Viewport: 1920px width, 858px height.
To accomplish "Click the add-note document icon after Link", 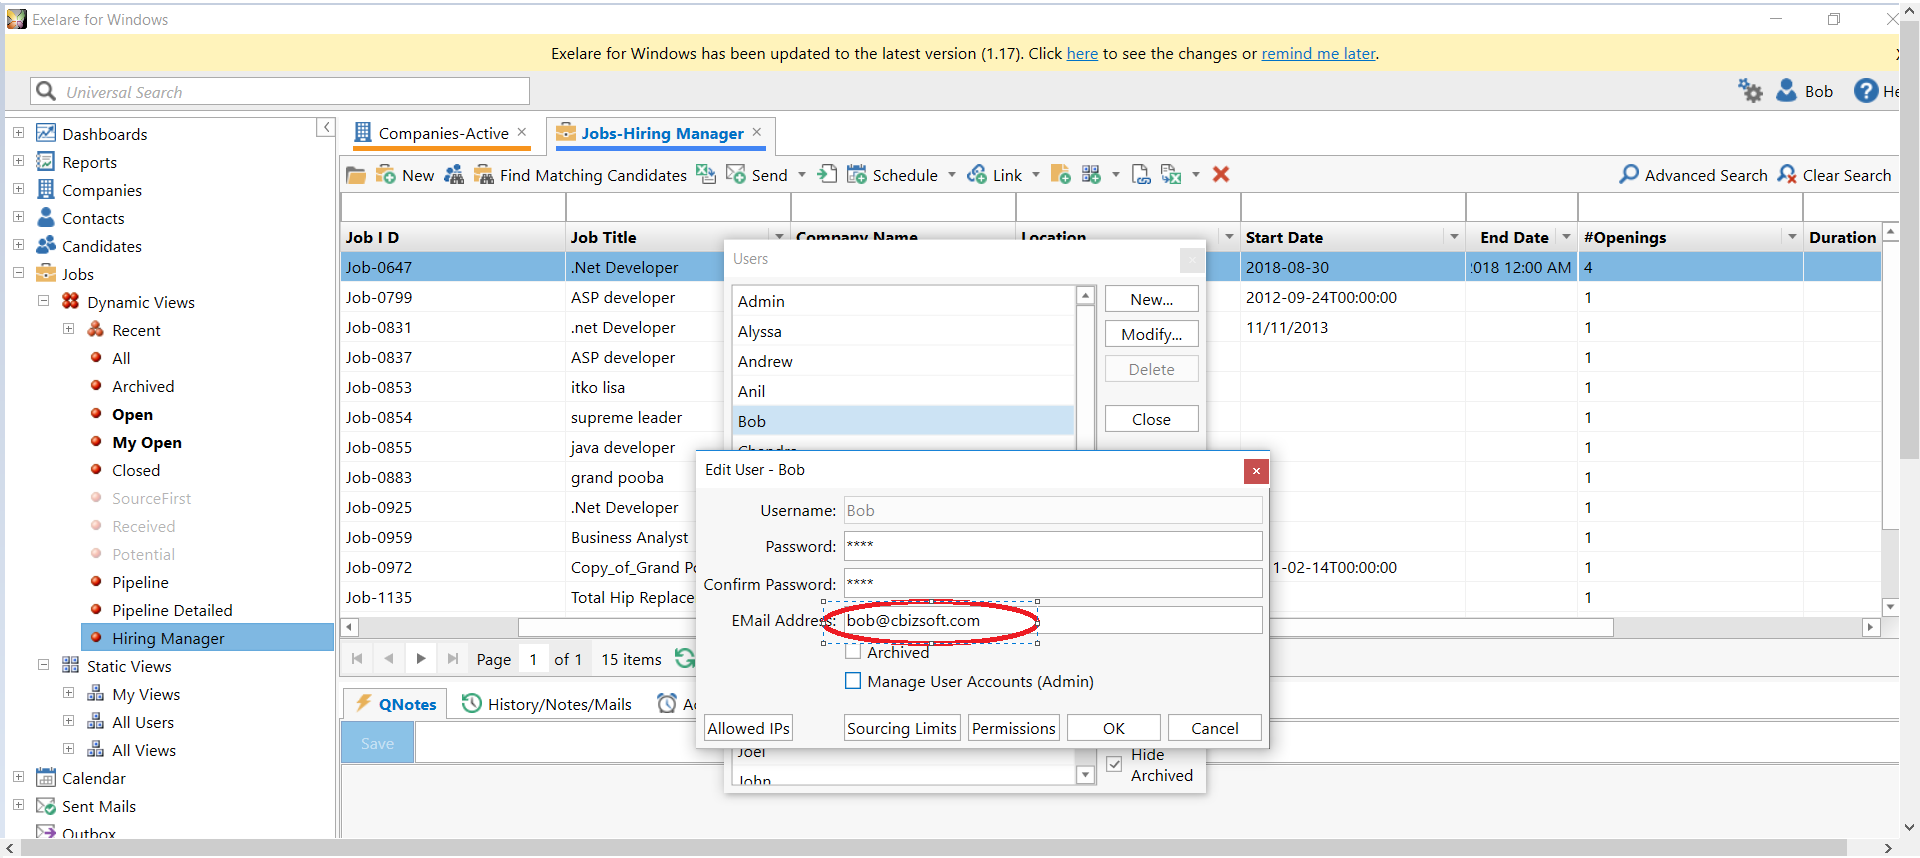I will point(1061,175).
